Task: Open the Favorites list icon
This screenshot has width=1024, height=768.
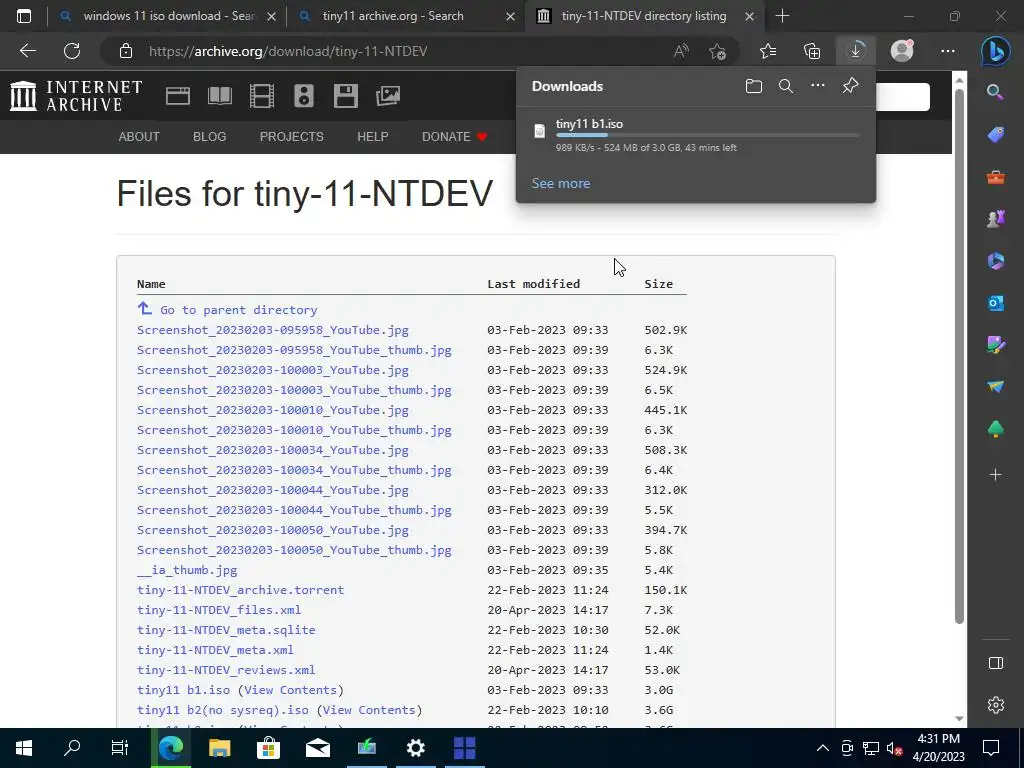Action: click(x=768, y=51)
